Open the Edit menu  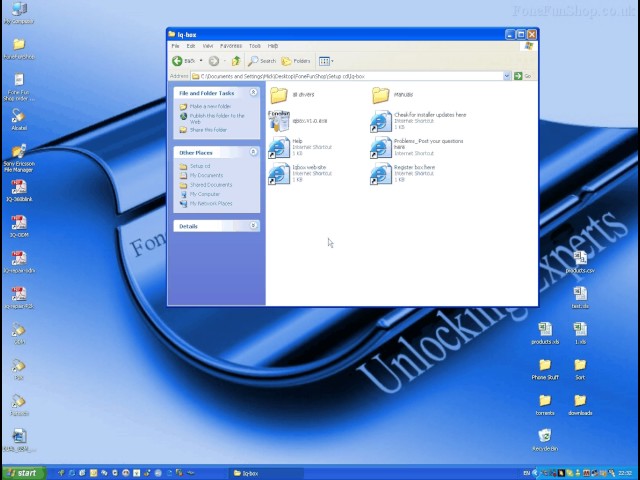click(191, 46)
